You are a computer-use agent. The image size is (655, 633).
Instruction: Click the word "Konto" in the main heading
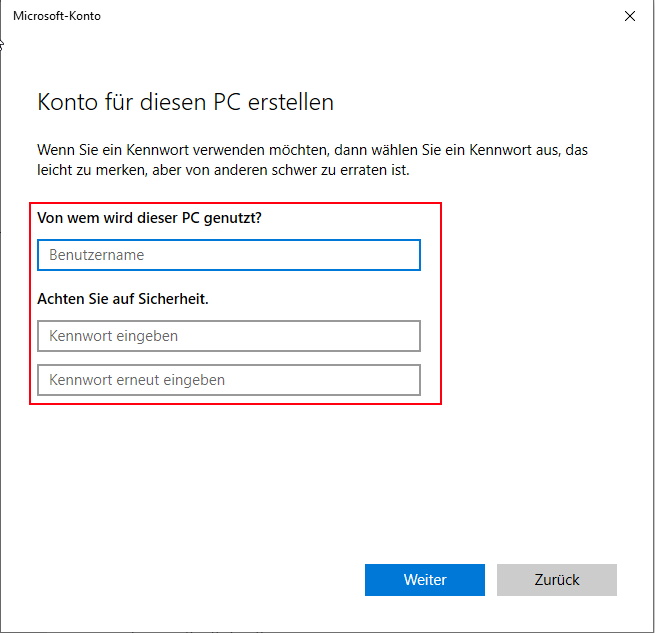point(66,102)
